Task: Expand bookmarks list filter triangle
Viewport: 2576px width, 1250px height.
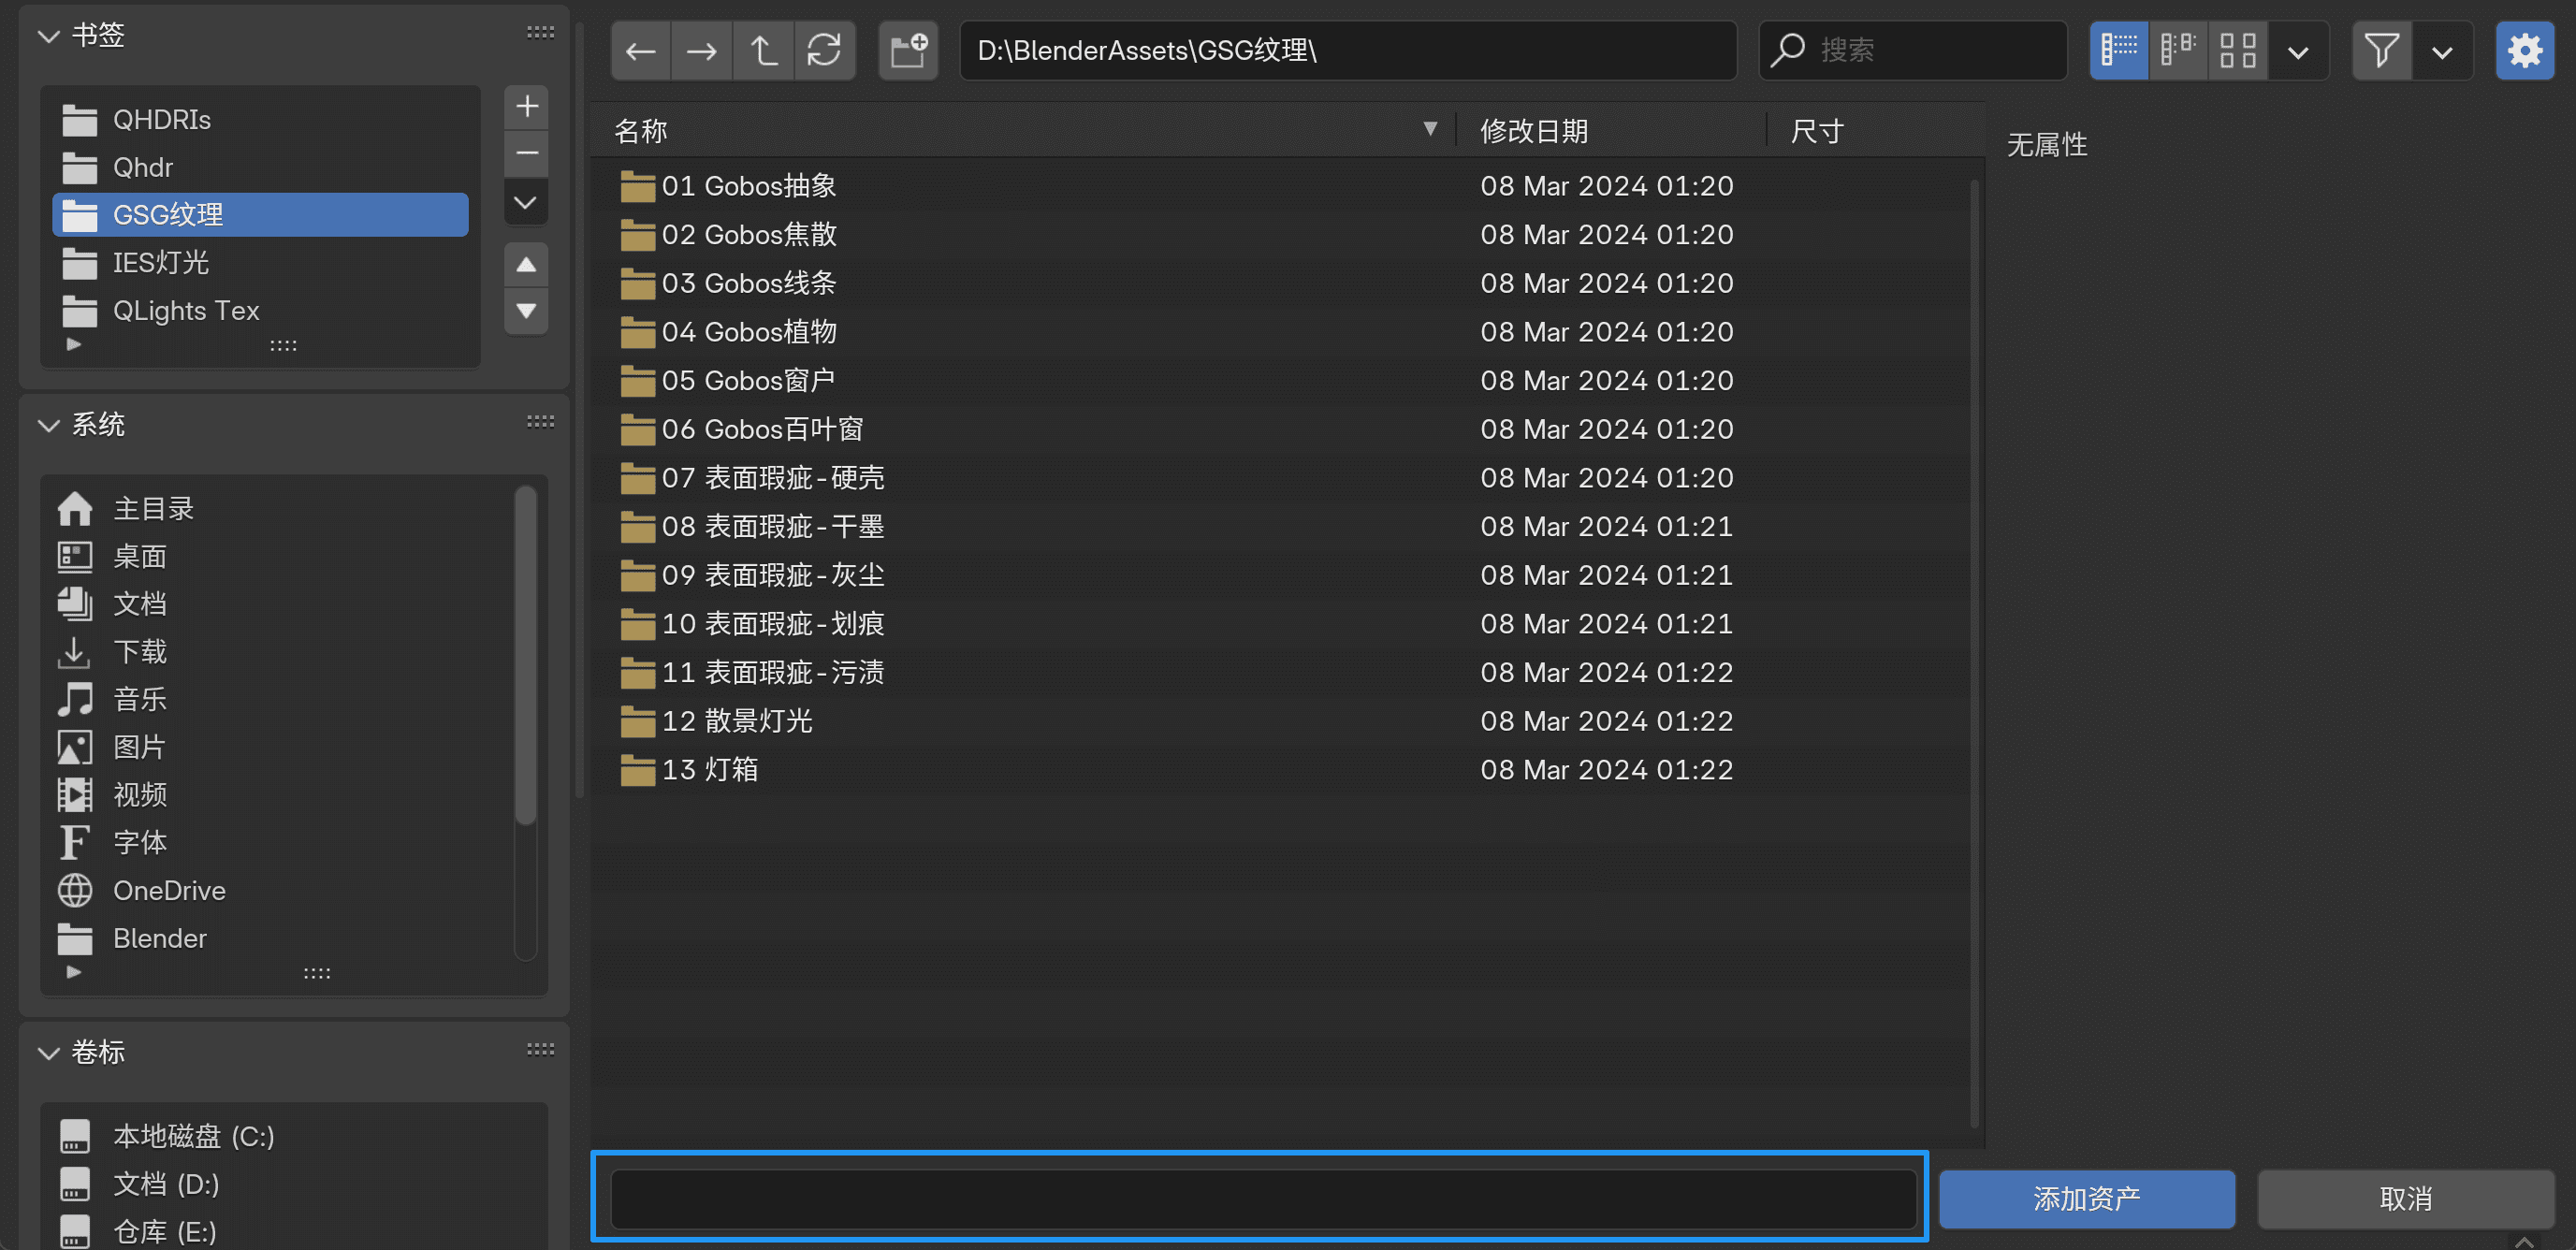Action: pyautogui.click(x=73, y=344)
